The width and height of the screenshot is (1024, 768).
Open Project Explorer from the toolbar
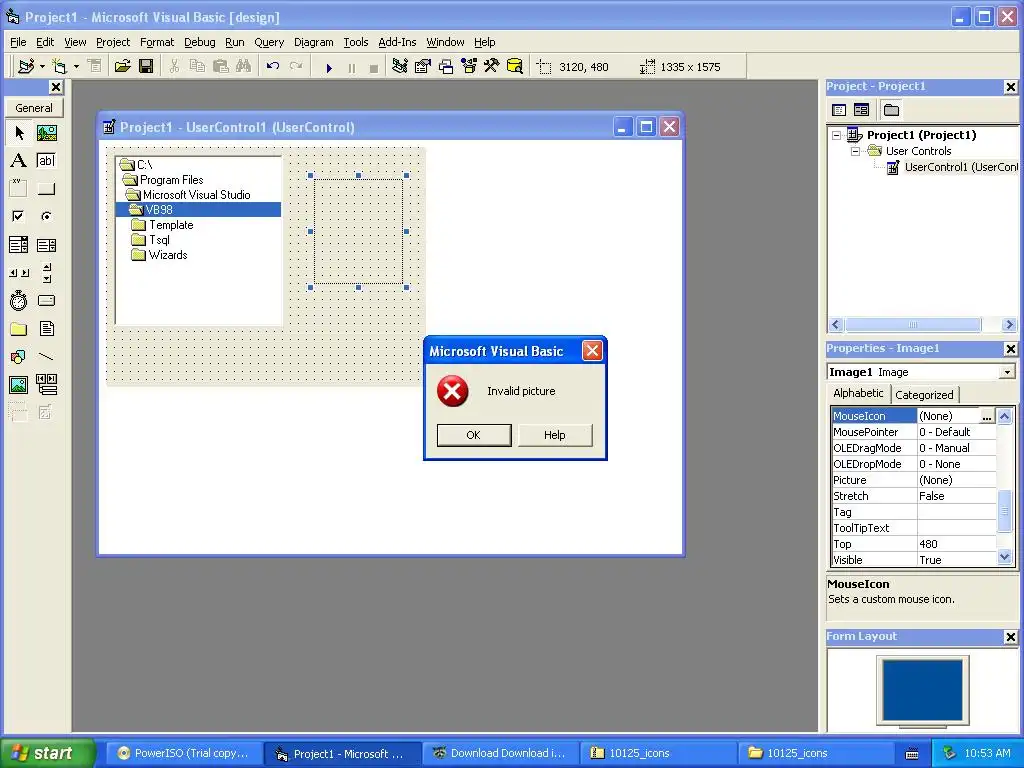coord(400,67)
